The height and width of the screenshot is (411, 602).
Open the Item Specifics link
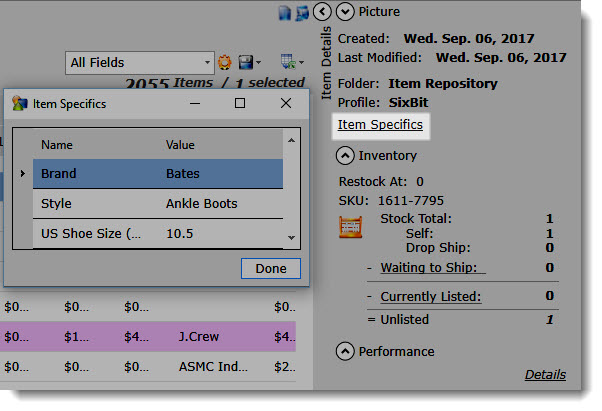pos(380,125)
